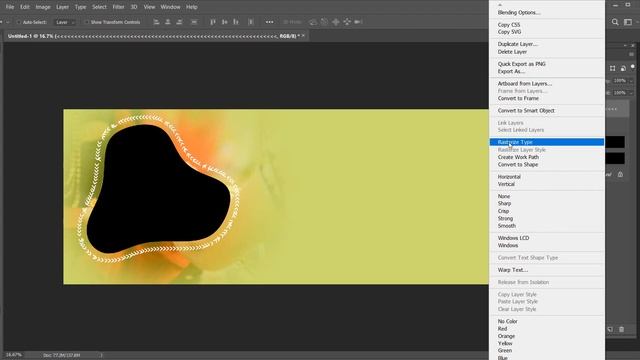The height and width of the screenshot is (360, 640).
Task: Open the View menu
Action: click(x=149, y=7)
